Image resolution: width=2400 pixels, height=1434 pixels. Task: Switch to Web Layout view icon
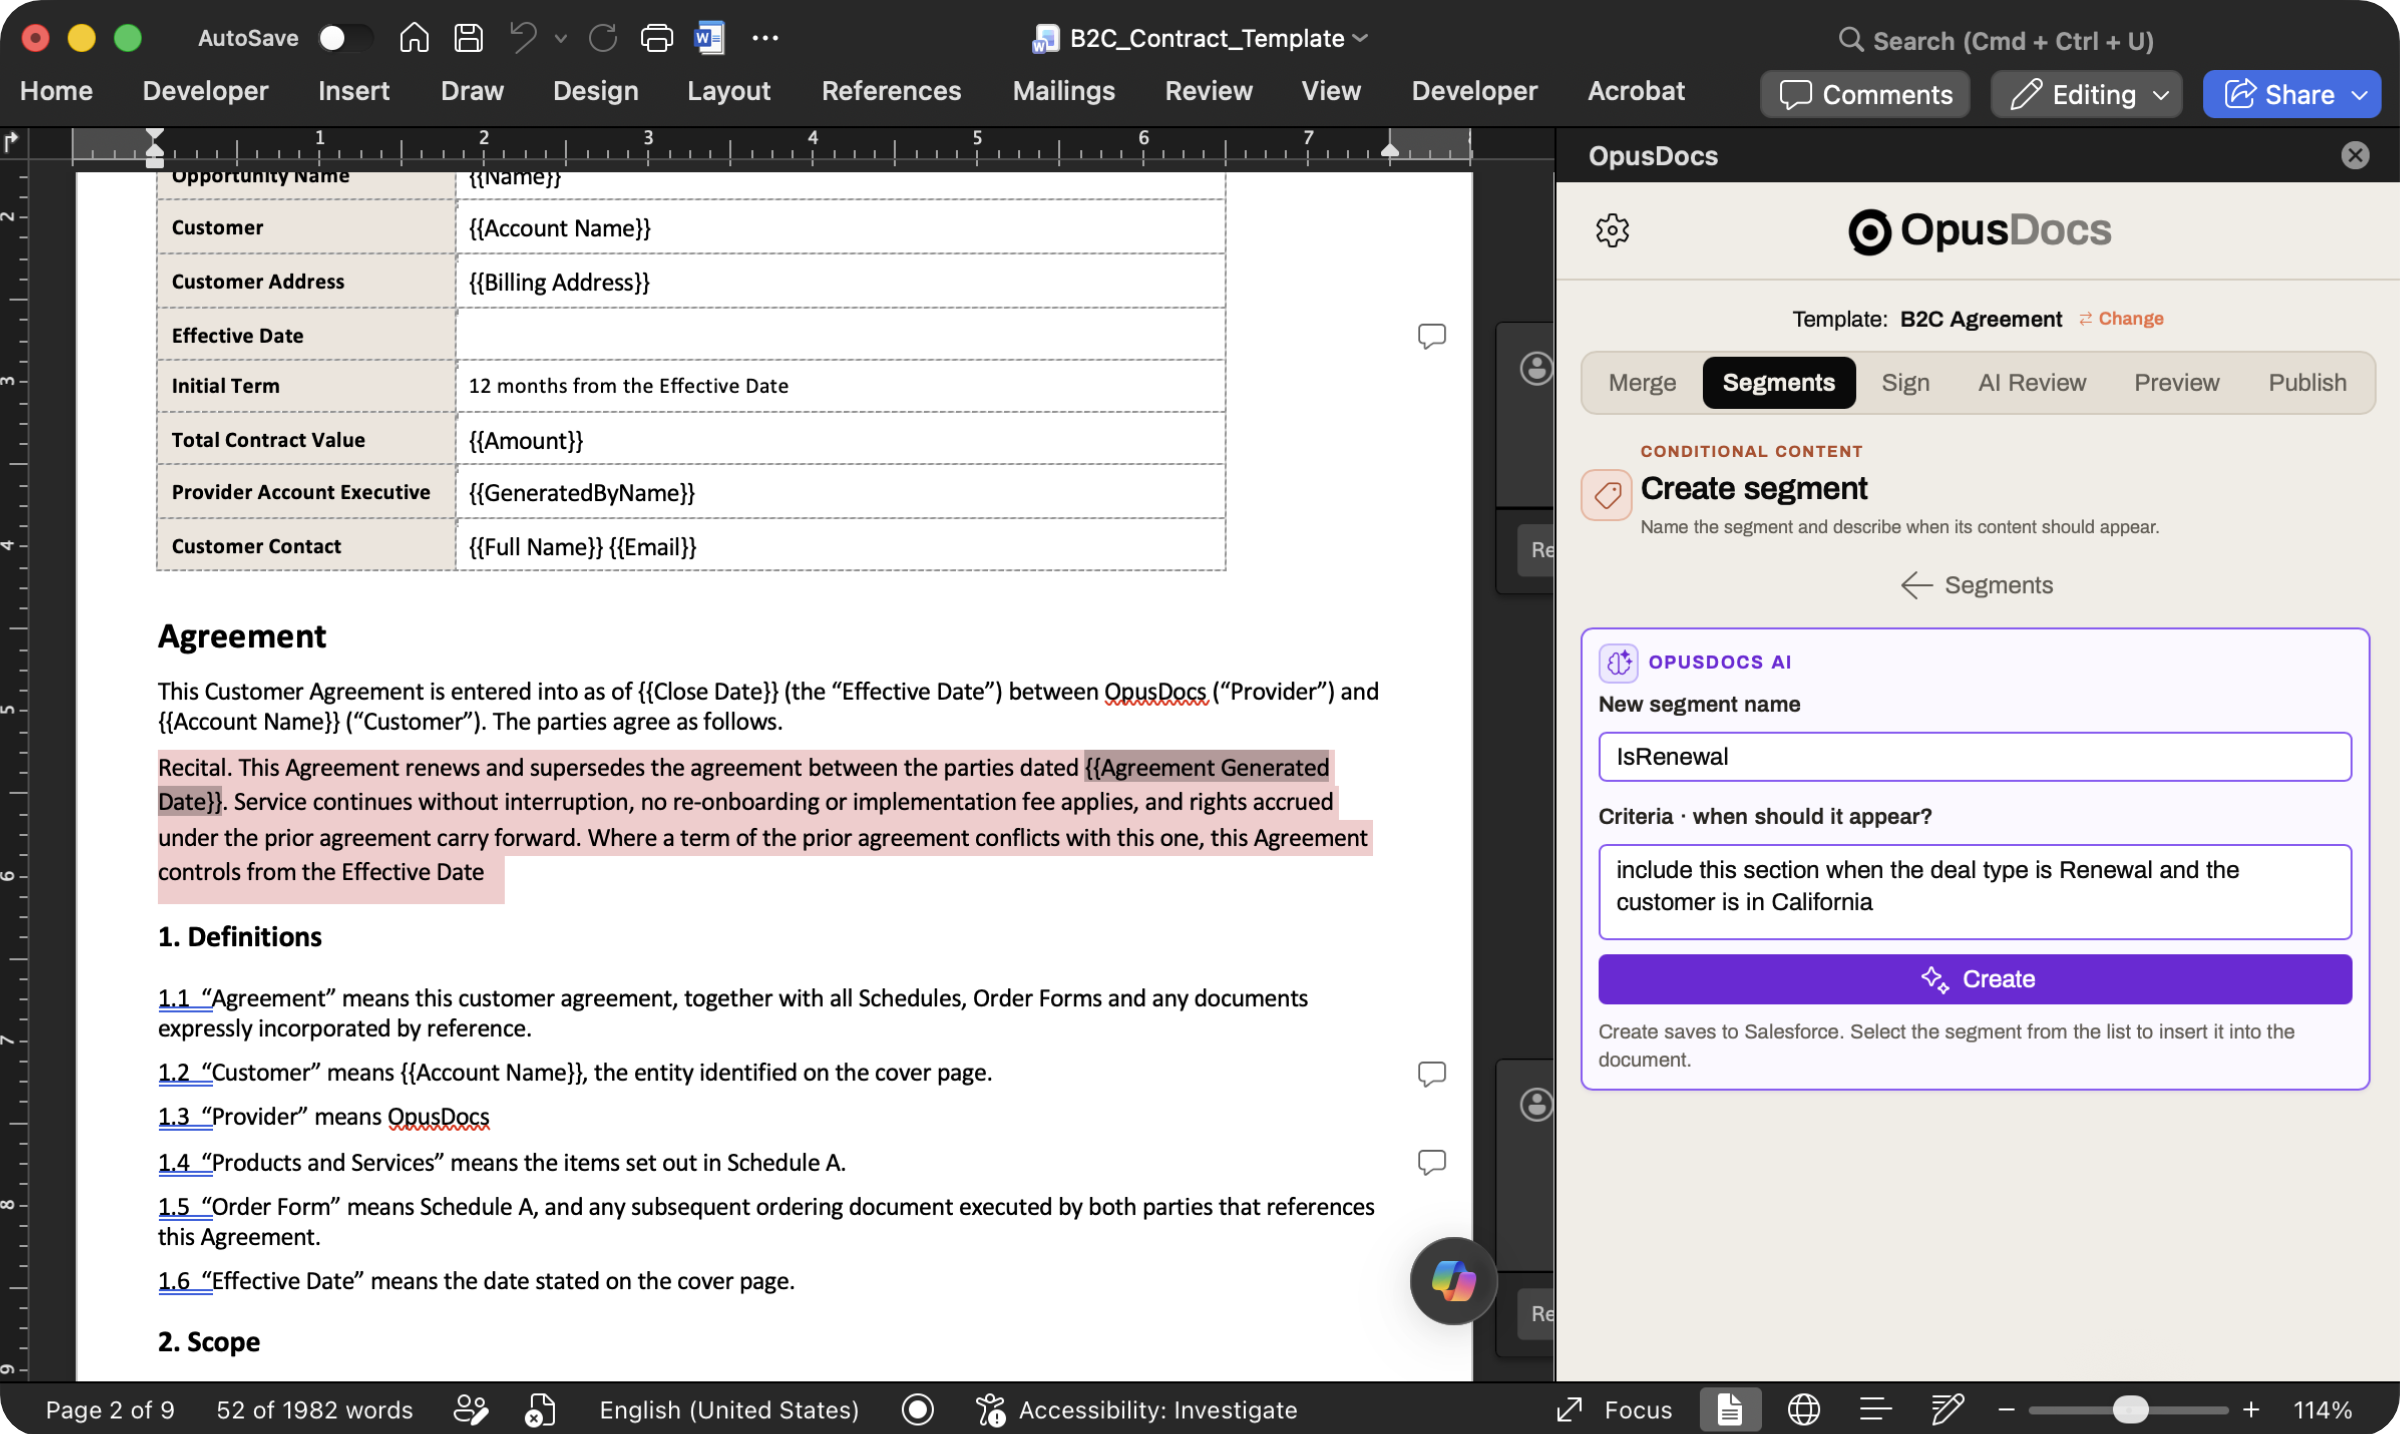(1803, 1410)
